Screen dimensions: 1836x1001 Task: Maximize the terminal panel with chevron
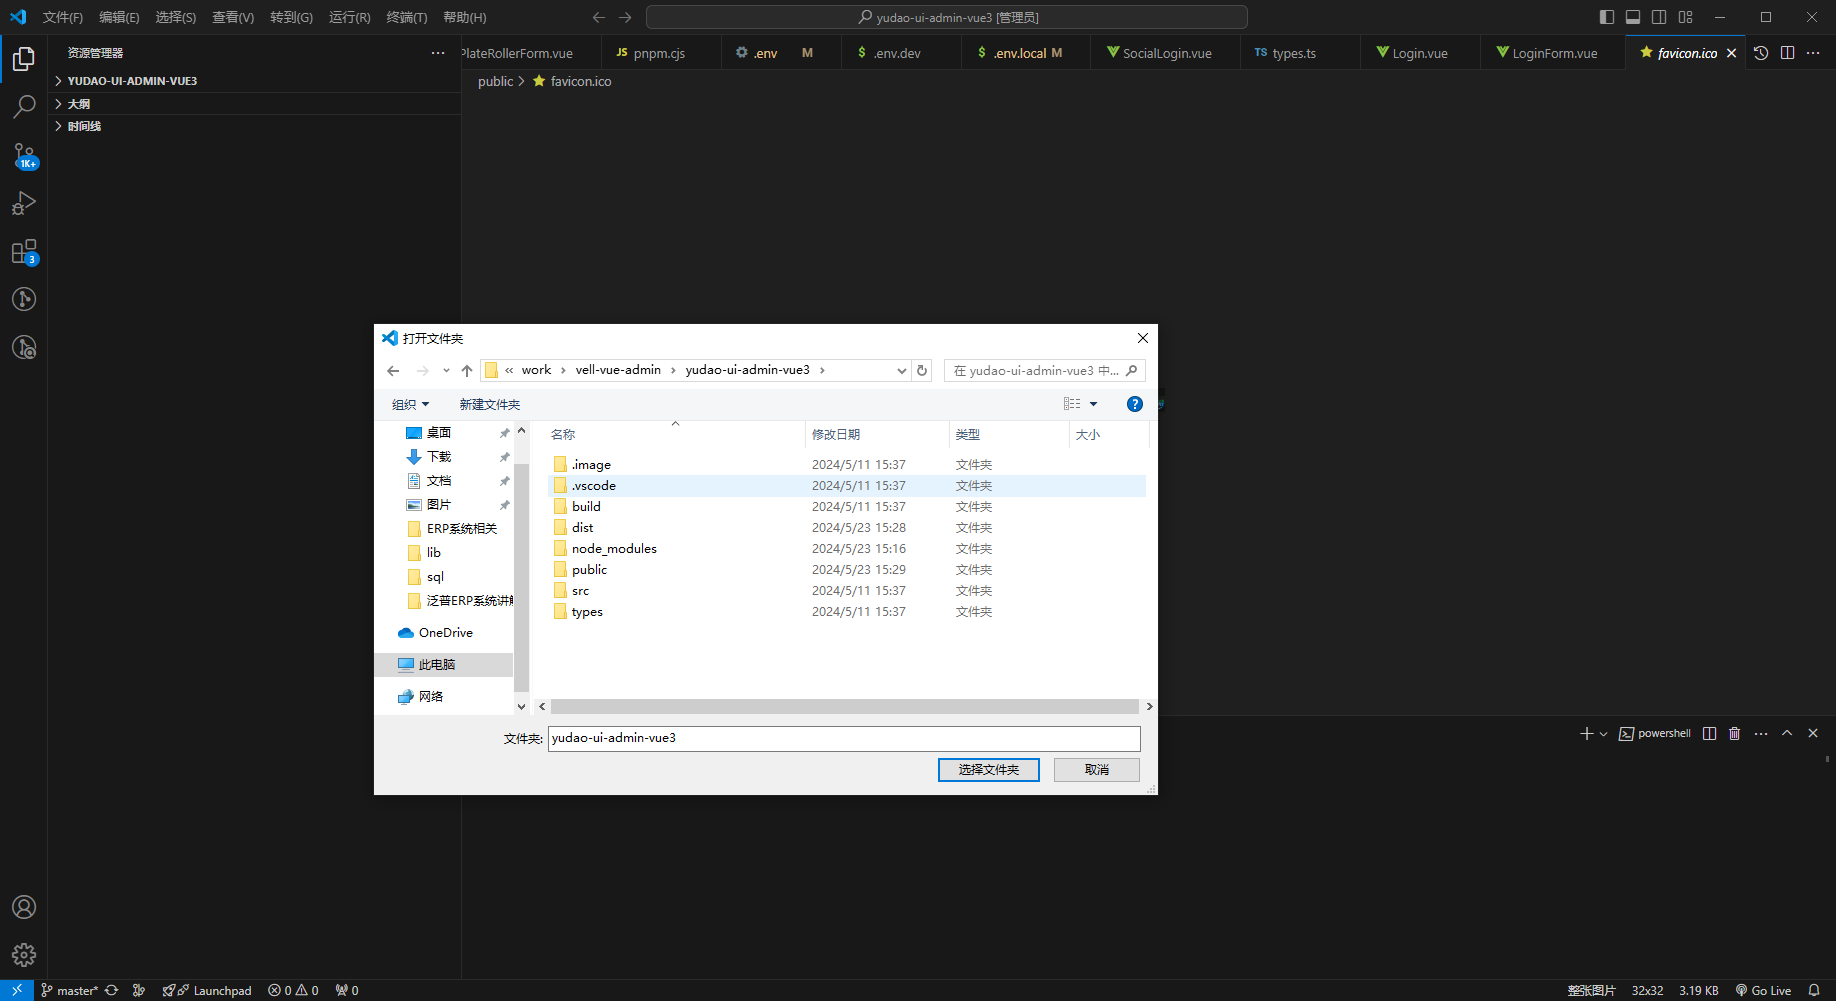point(1787,734)
